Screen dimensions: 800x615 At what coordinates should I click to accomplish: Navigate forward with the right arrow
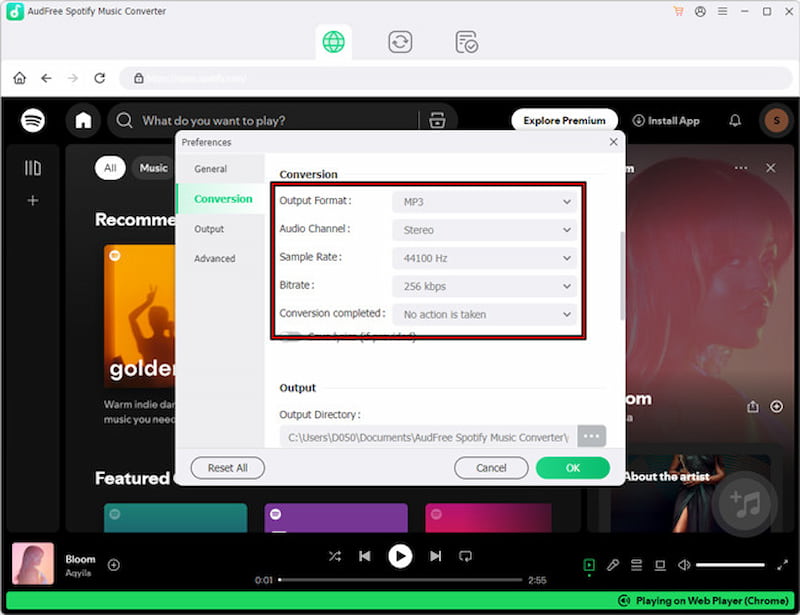(73, 78)
